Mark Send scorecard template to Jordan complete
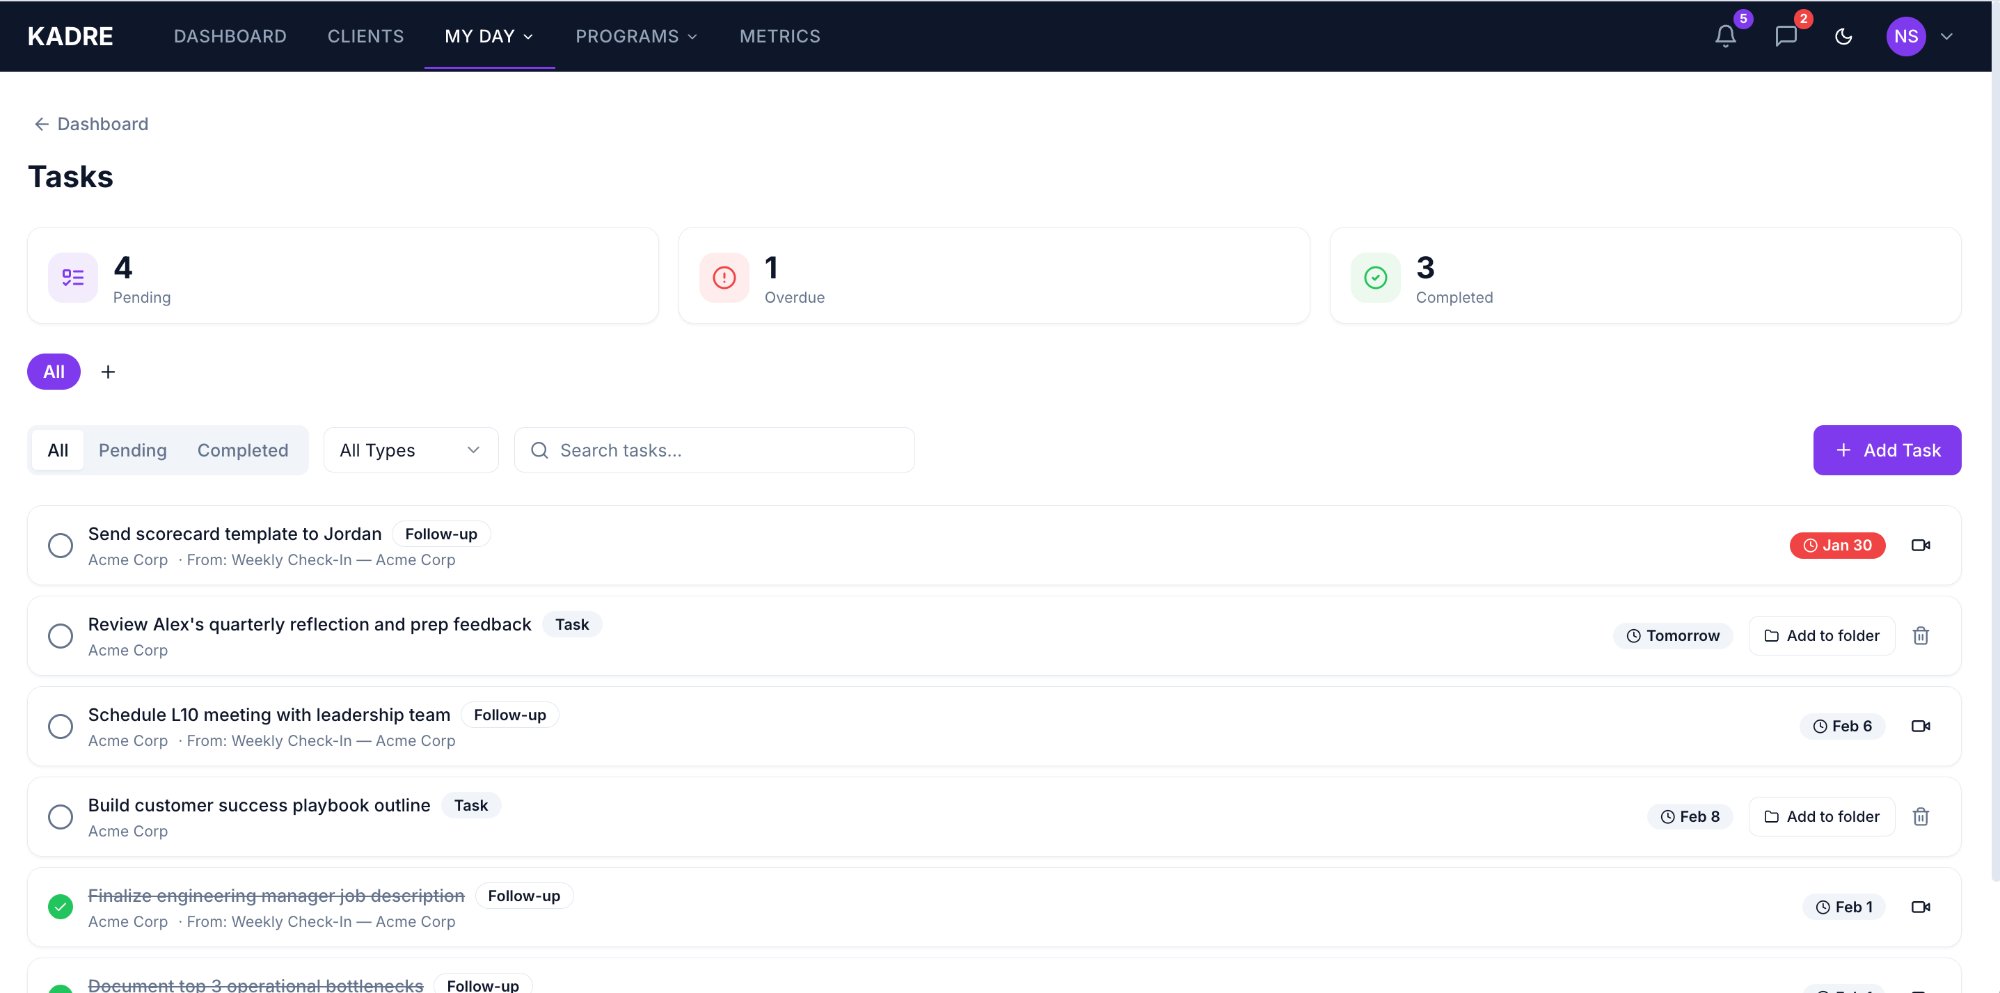 click(61, 545)
